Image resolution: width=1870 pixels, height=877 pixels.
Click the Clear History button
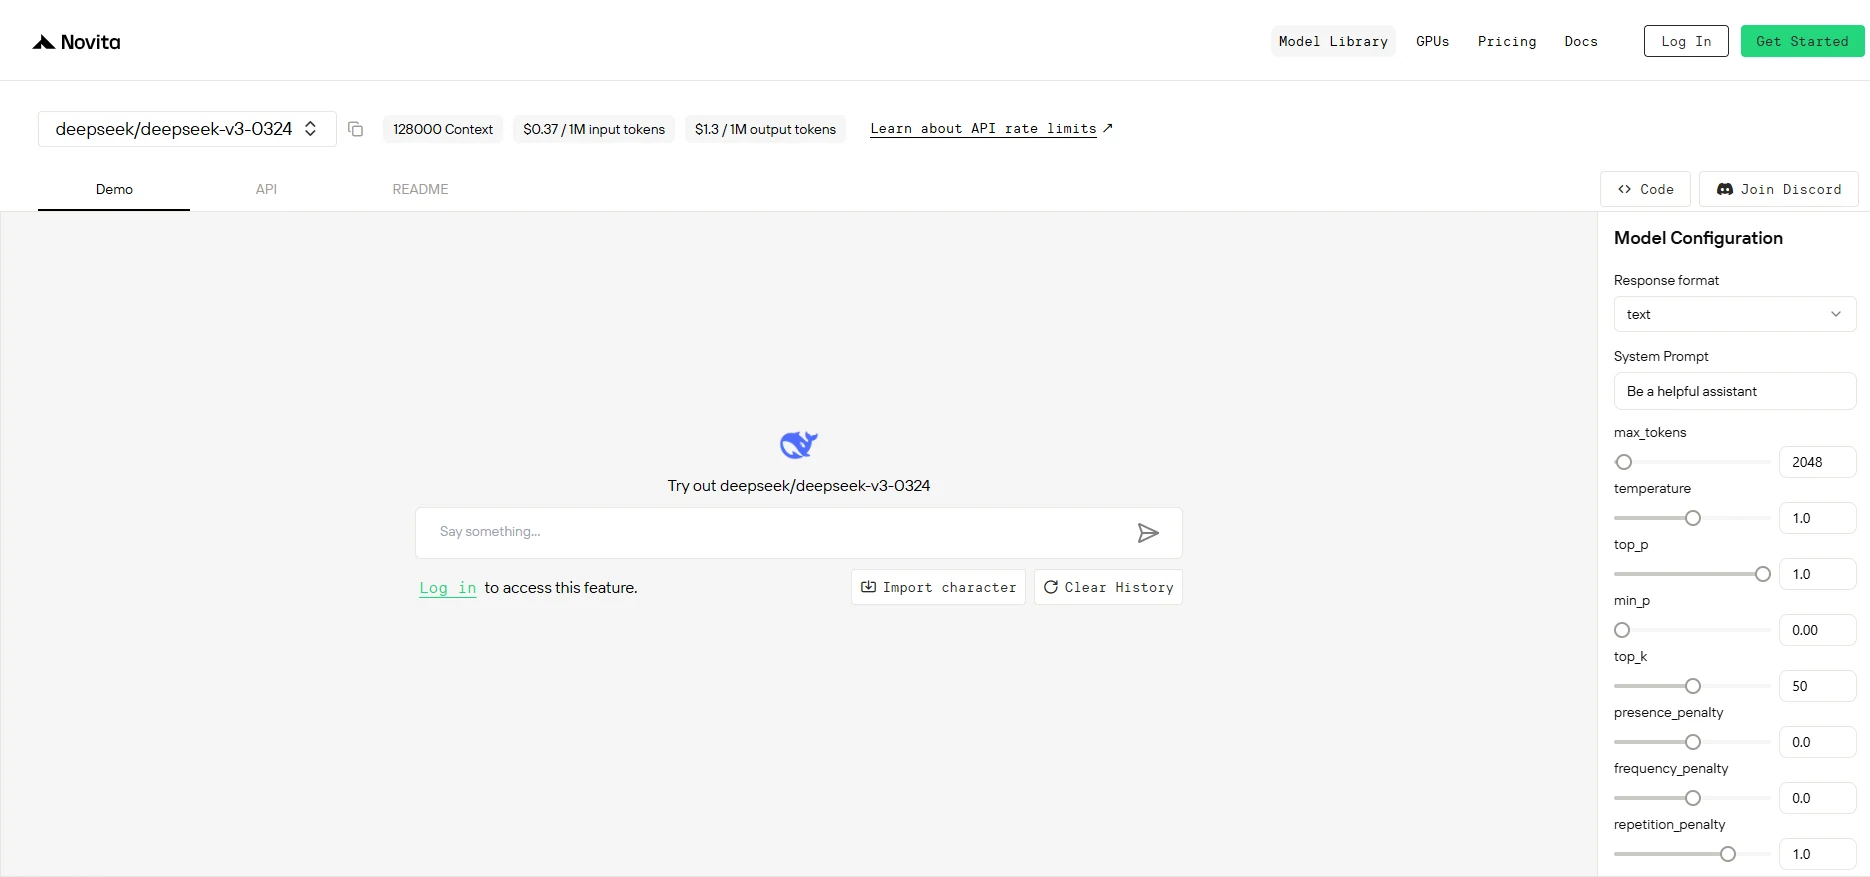(x=1108, y=587)
